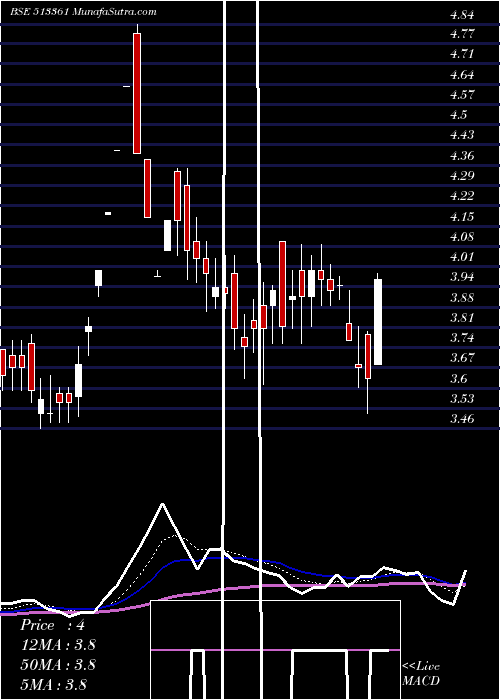Select the 3.81 price axis label
This screenshot has width=500, height=700.
[x=462, y=318]
